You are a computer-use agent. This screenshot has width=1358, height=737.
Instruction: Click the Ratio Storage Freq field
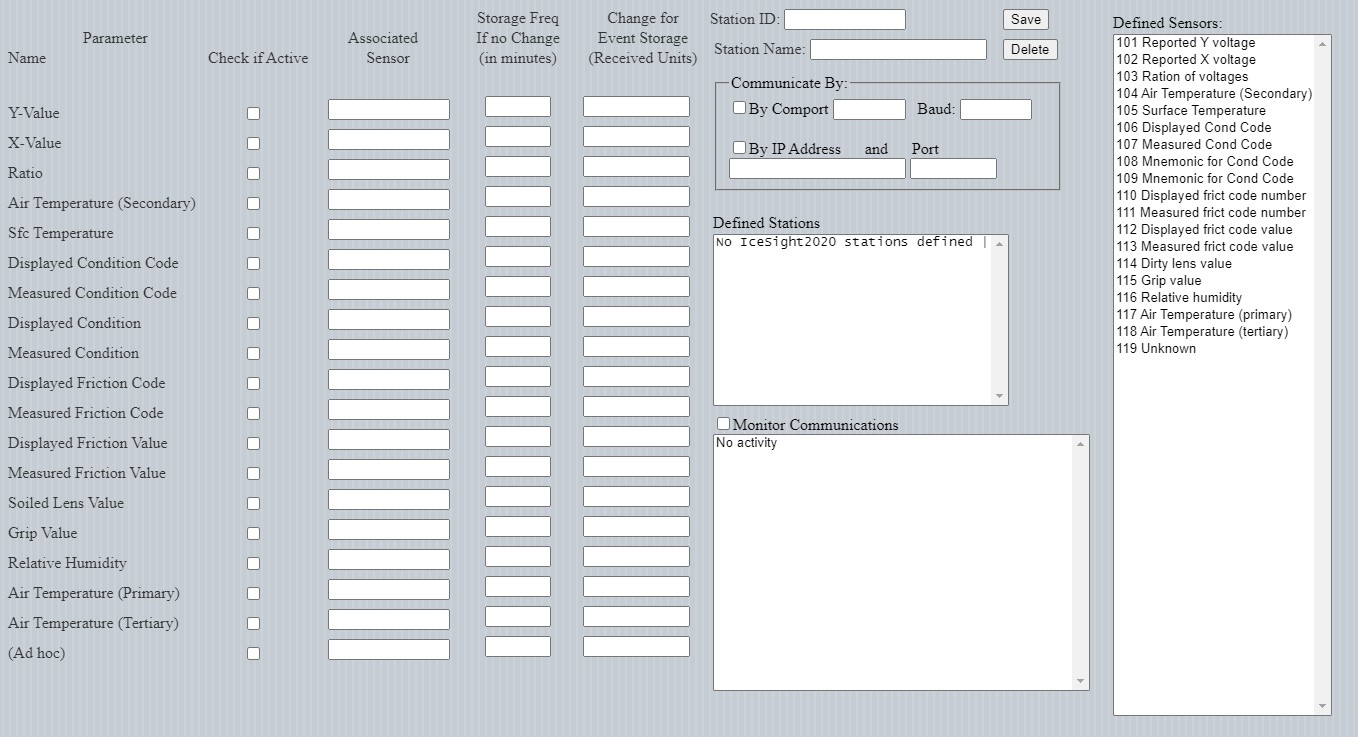tap(517, 166)
